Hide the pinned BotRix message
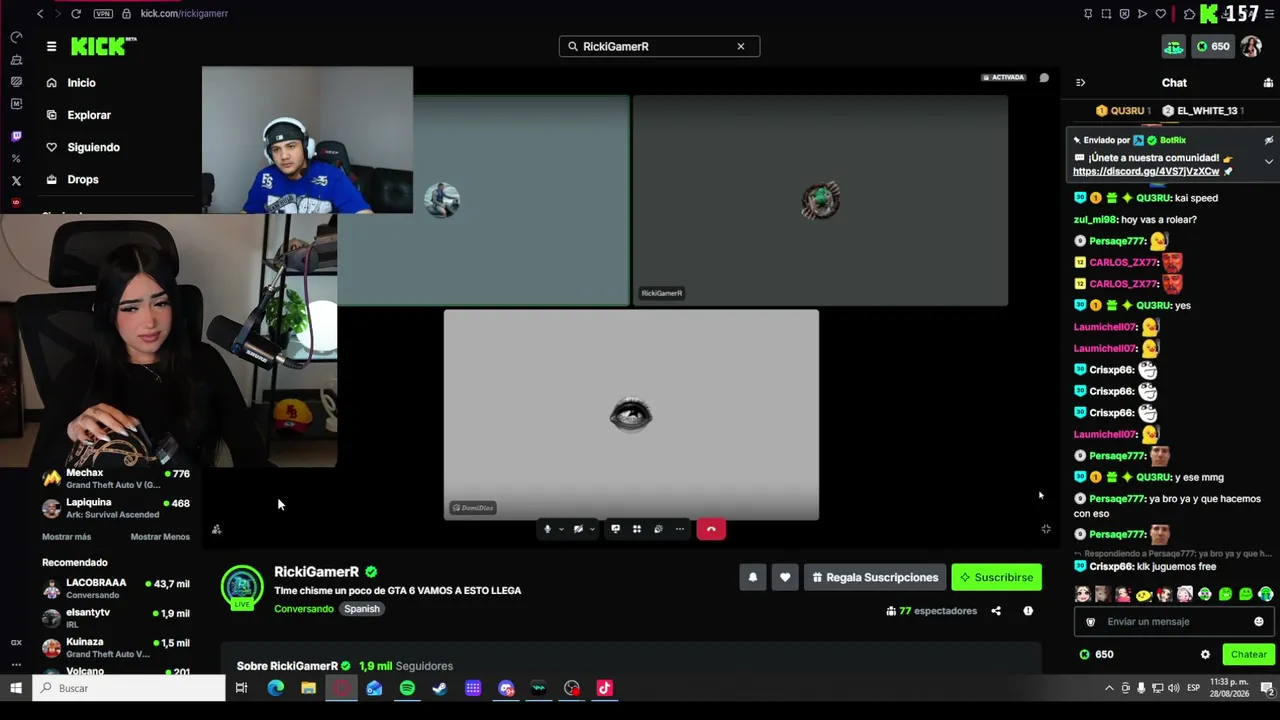This screenshot has height=720, width=1280. [1269, 140]
